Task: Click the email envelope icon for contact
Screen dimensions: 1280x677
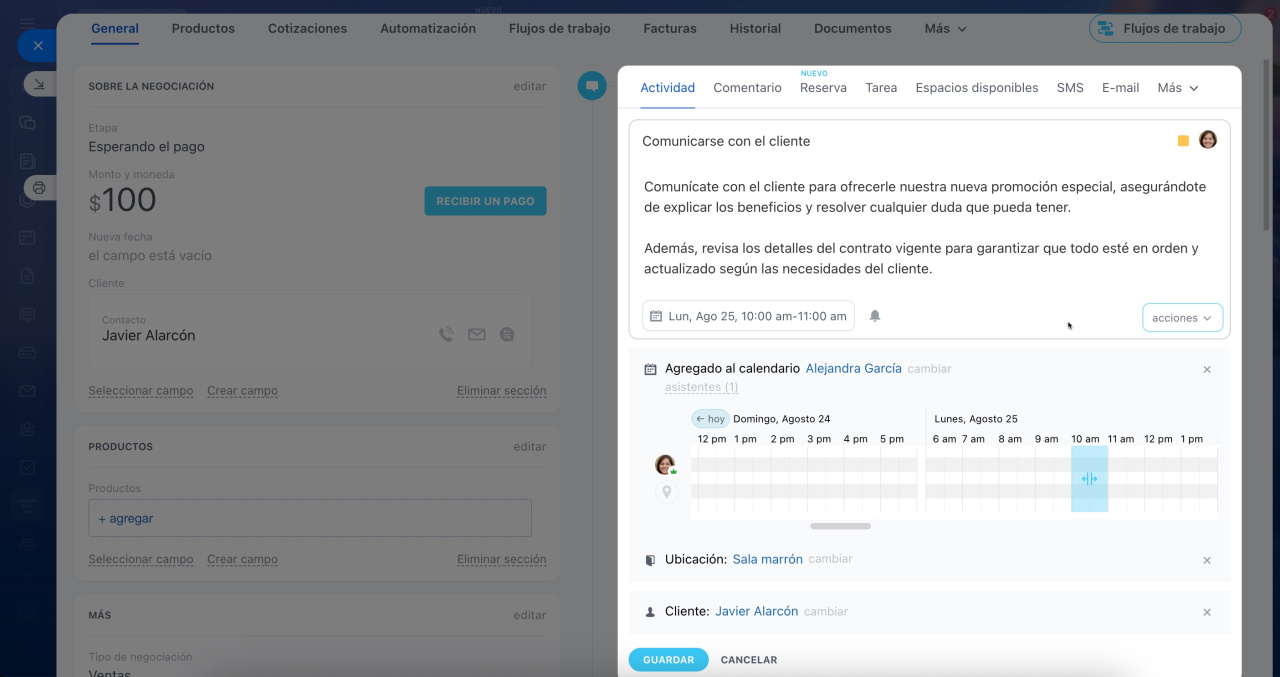Action: pyautogui.click(x=477, y=335)
